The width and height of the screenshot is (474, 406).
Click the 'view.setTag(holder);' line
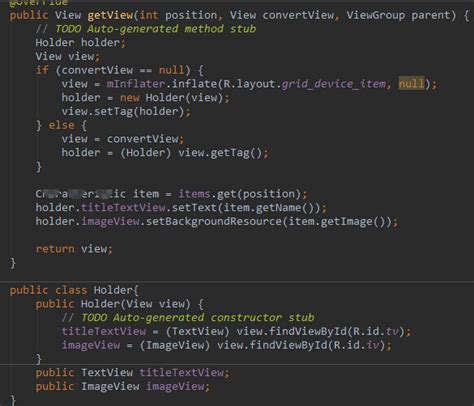pos(126,111)
